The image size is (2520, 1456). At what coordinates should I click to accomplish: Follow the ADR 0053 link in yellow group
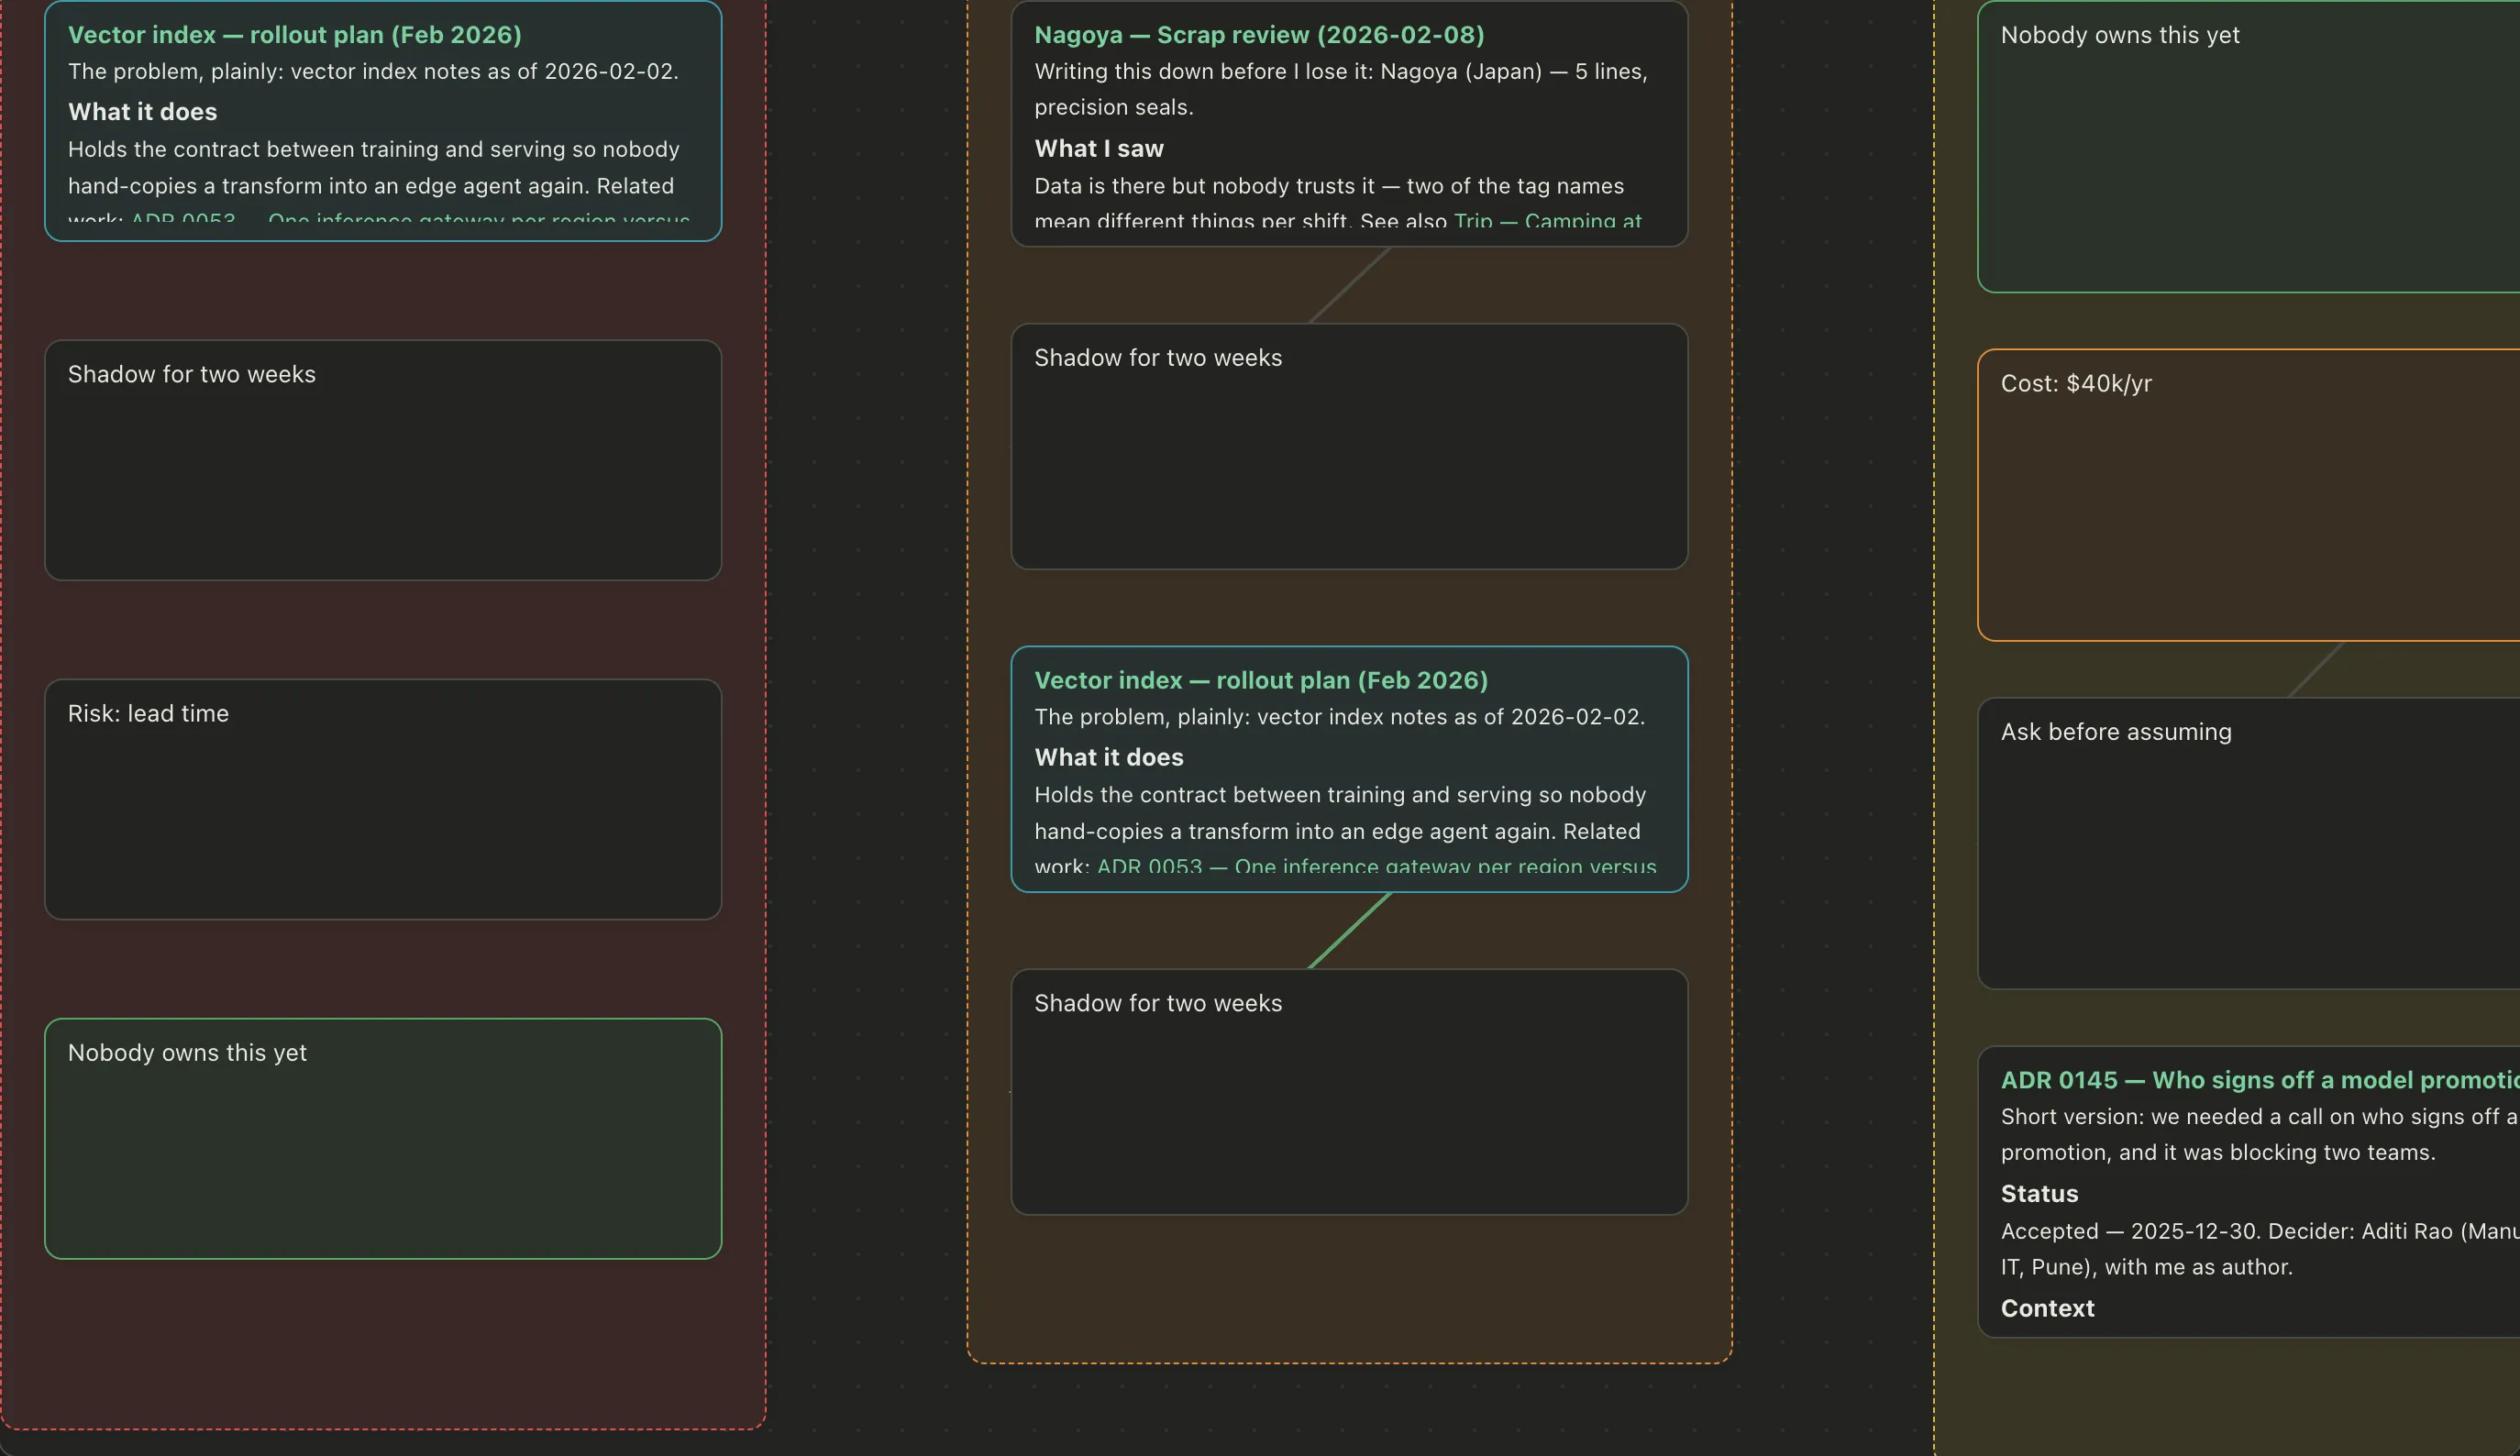click(1376, 866)
